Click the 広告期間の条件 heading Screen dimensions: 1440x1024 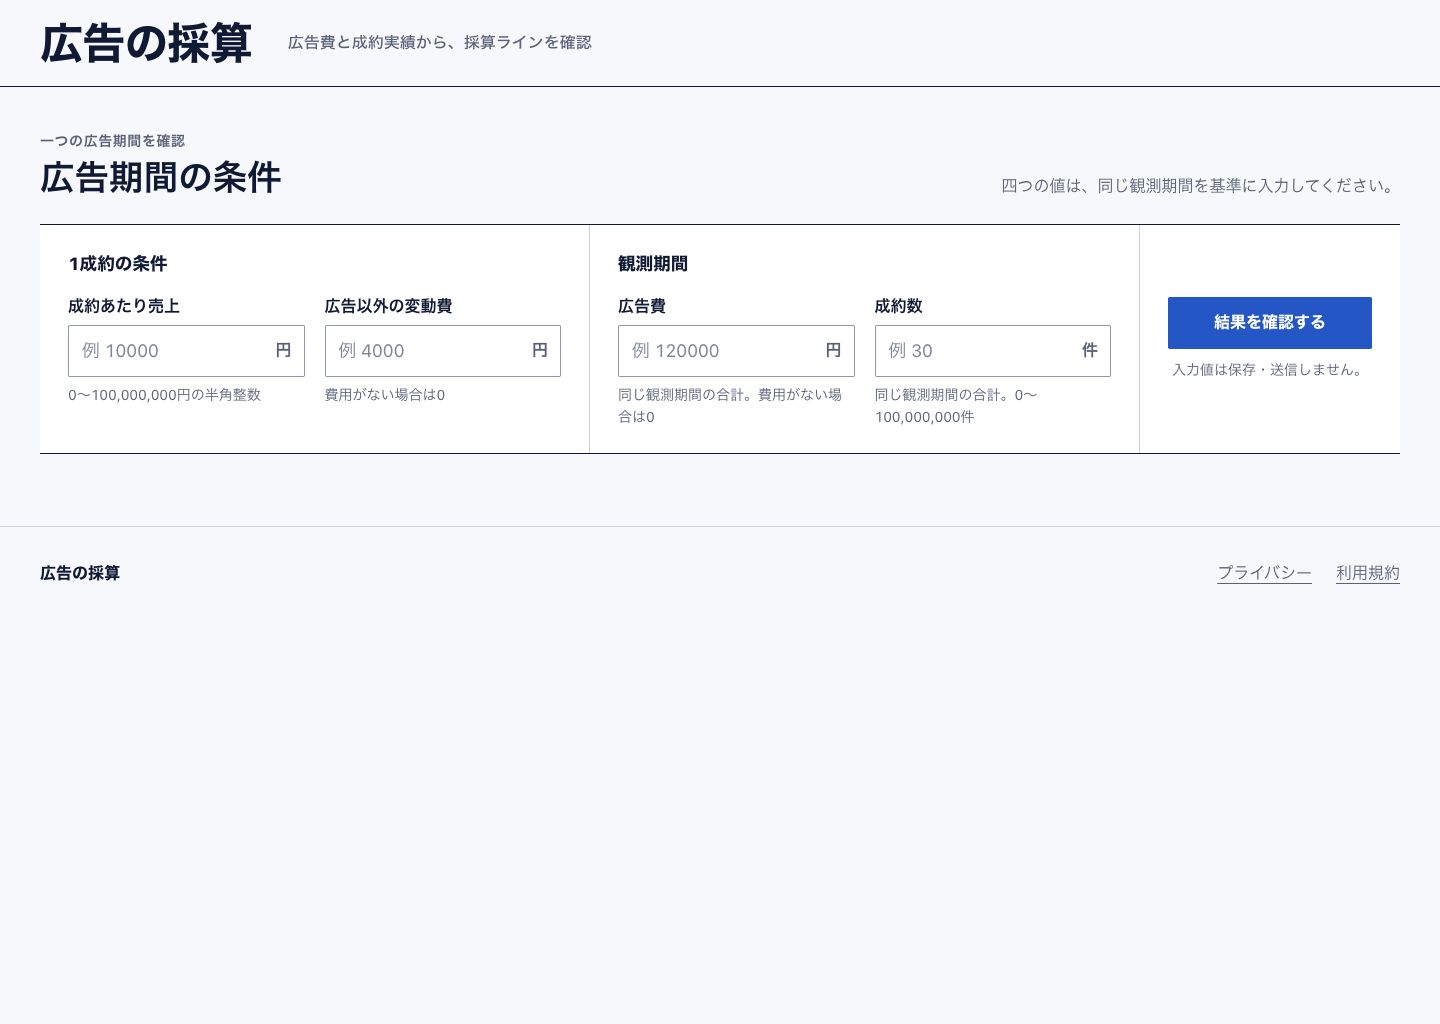(161, 178)
